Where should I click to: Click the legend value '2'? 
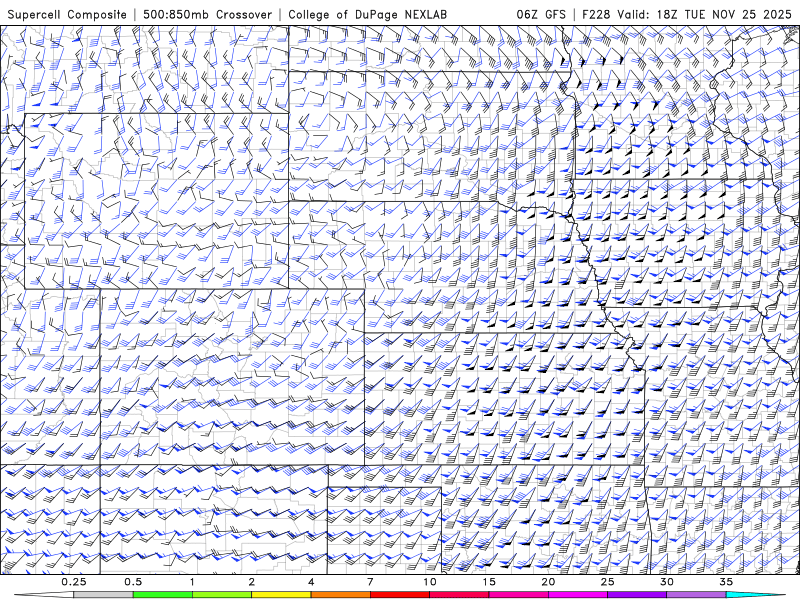click(x=252, y=582)
